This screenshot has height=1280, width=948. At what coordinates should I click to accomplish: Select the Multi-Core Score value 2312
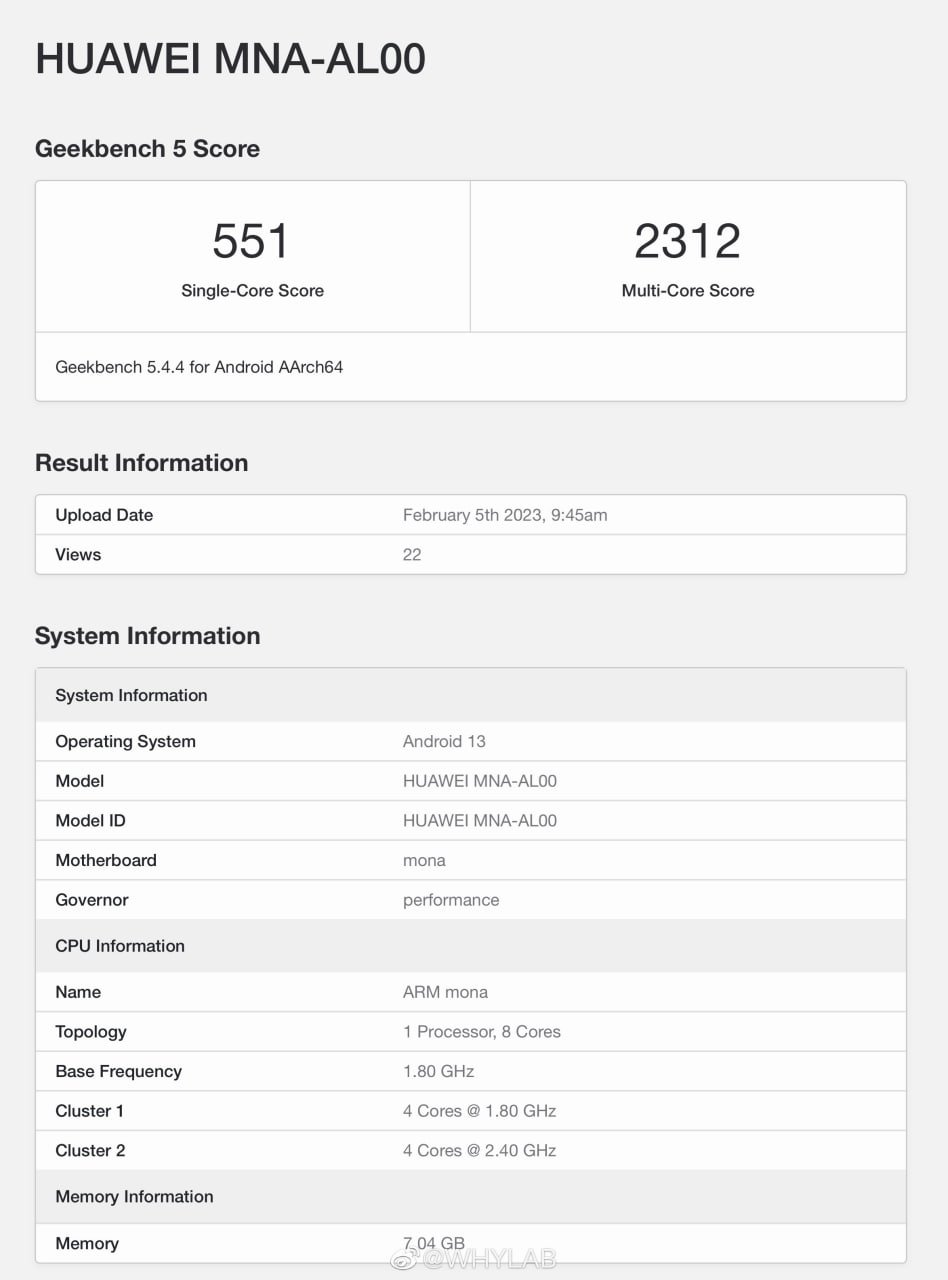click(x=687, y=238)
